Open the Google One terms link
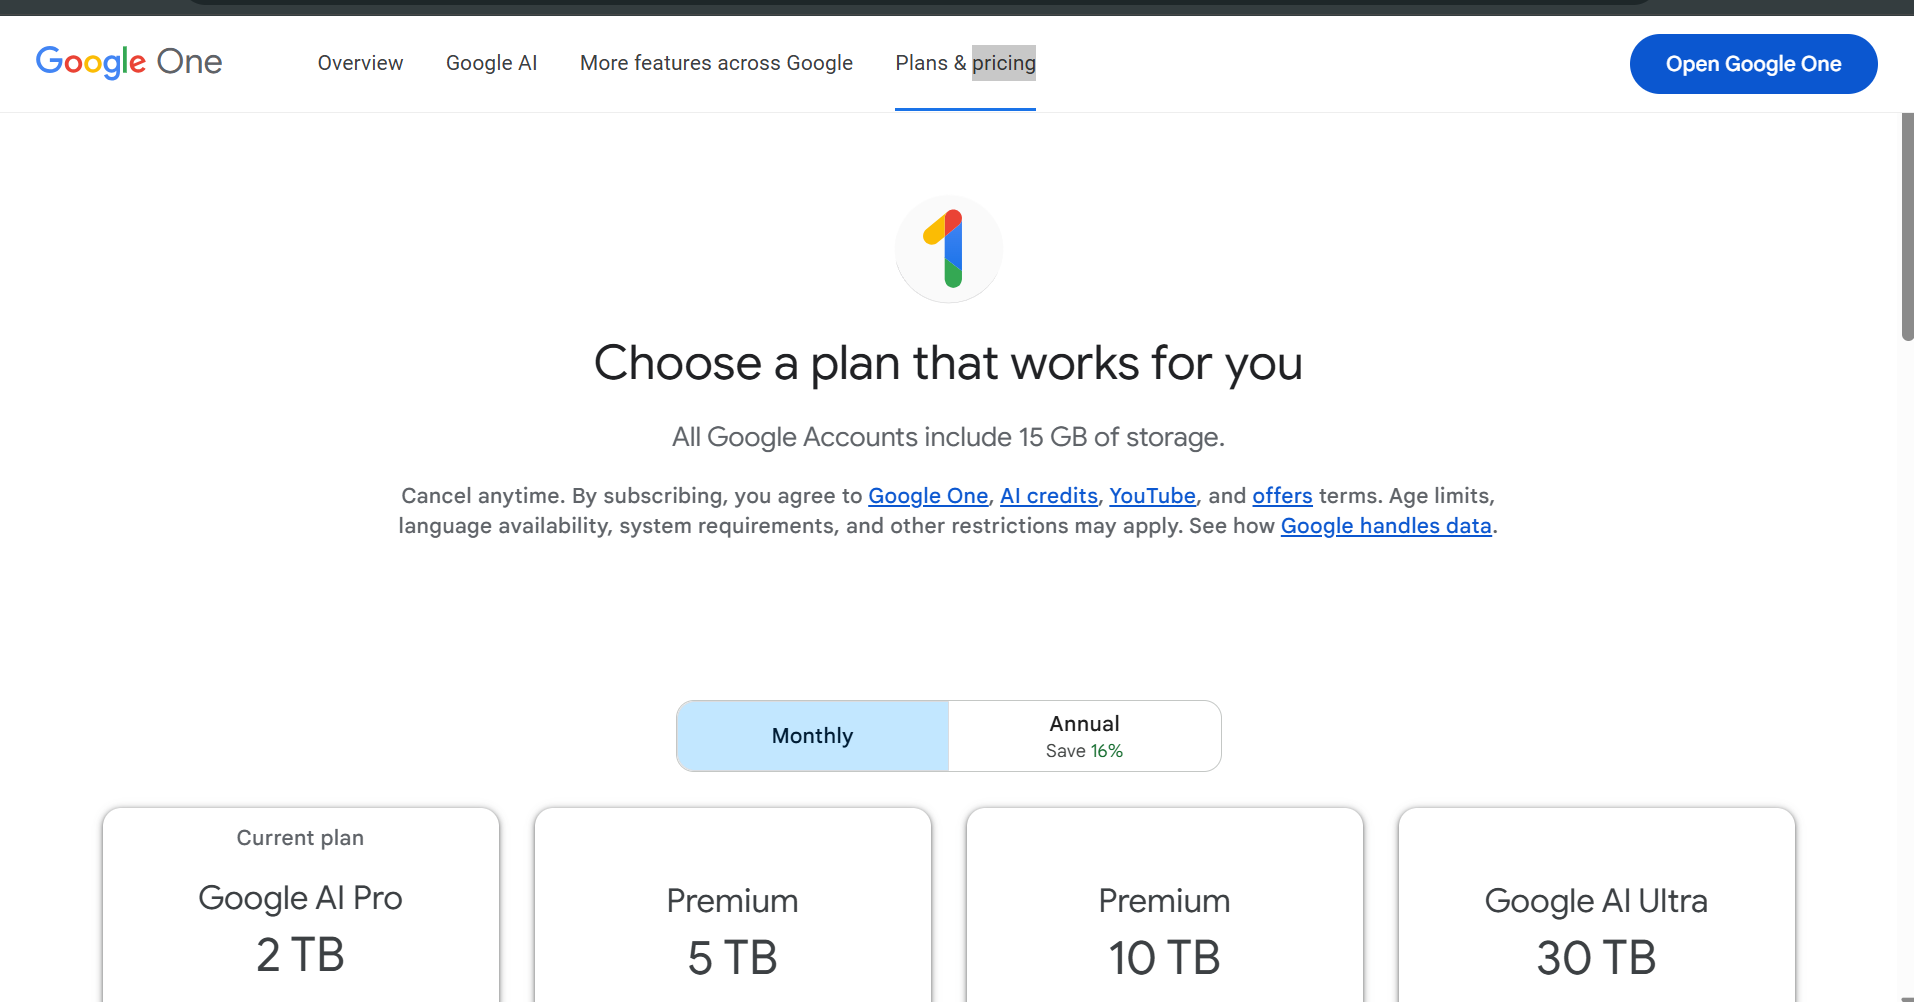The width and height of the screenshot is (1914, 1002). coord(928,496)
